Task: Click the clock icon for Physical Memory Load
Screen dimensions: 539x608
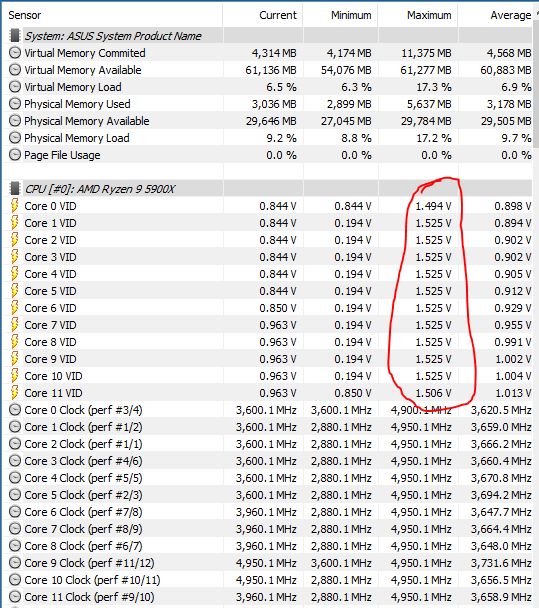Action: click(x=15, y=138)
